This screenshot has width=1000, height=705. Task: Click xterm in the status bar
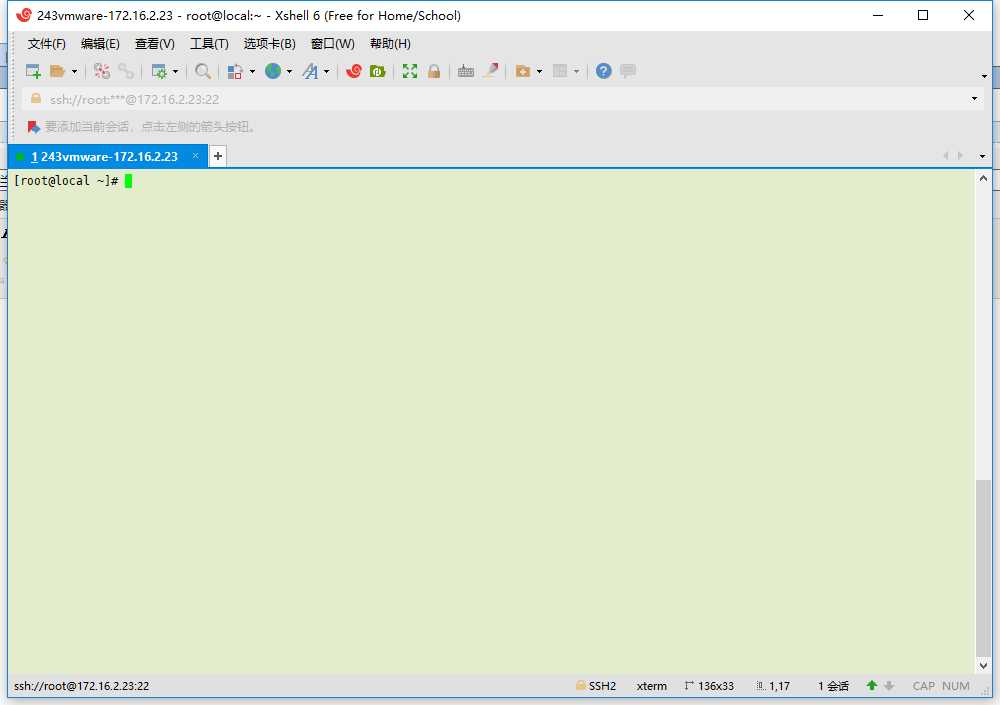pyautogui.click(x=651, y=686)
